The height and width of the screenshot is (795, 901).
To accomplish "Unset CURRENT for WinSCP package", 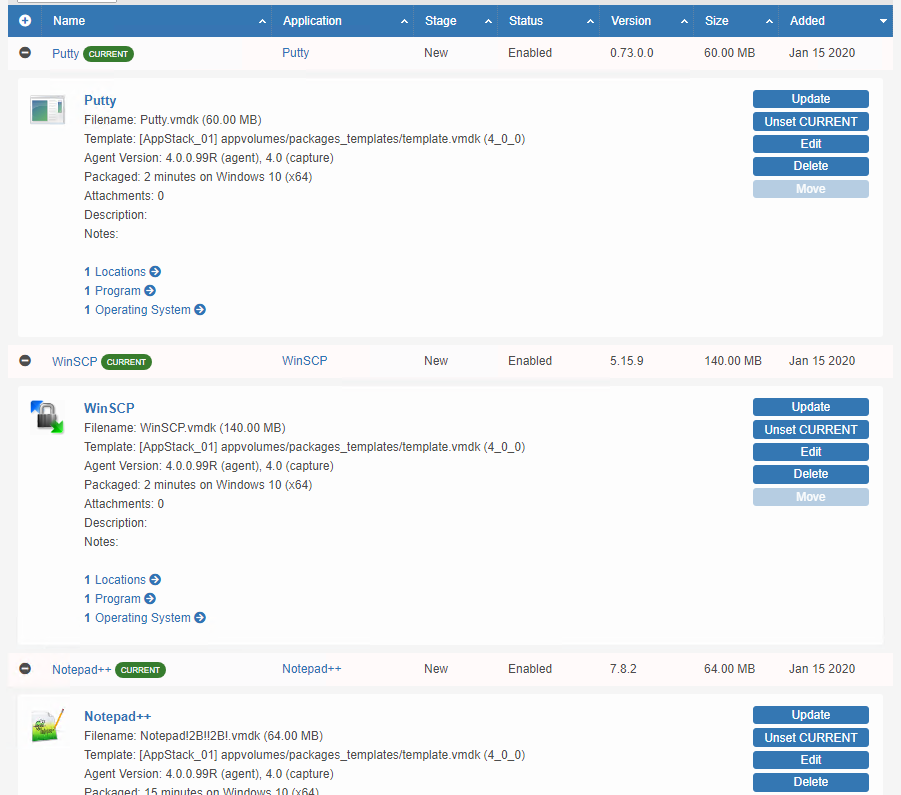I will (811, 429).
